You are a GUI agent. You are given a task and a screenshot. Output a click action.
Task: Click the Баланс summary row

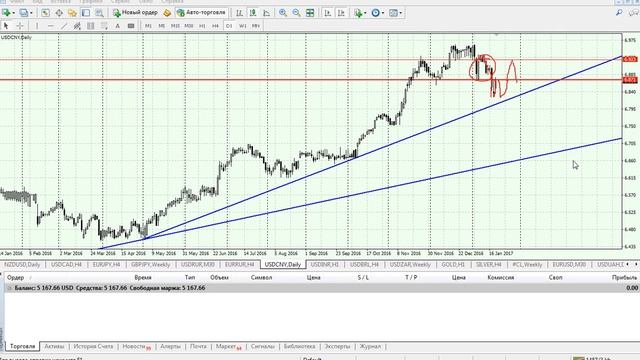pos(322,288)
